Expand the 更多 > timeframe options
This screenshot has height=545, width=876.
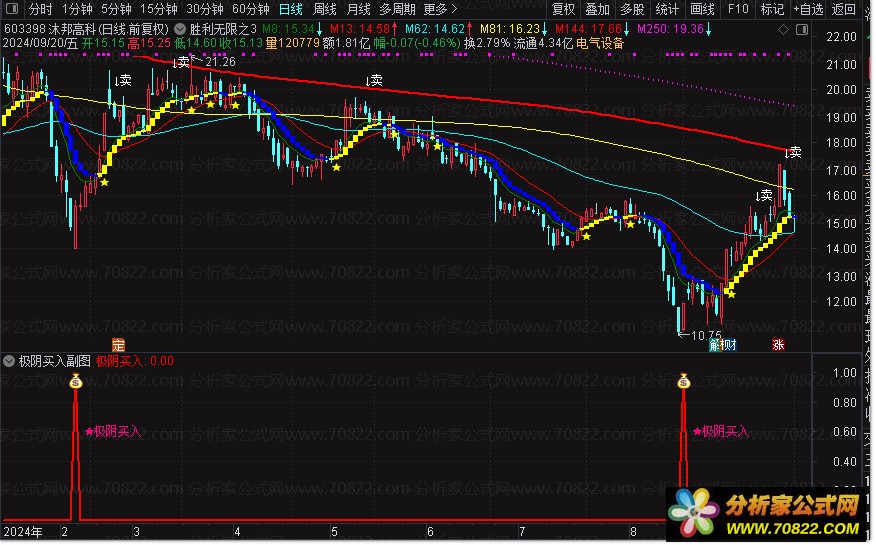coord(440,9)
